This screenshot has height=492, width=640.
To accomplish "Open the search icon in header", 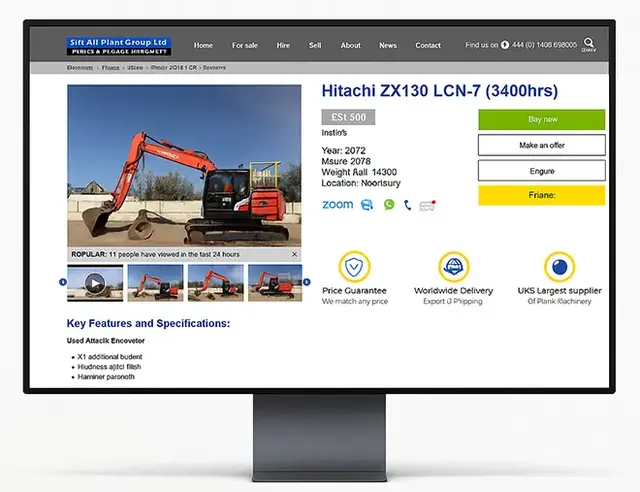I will (x=588, y=42).
